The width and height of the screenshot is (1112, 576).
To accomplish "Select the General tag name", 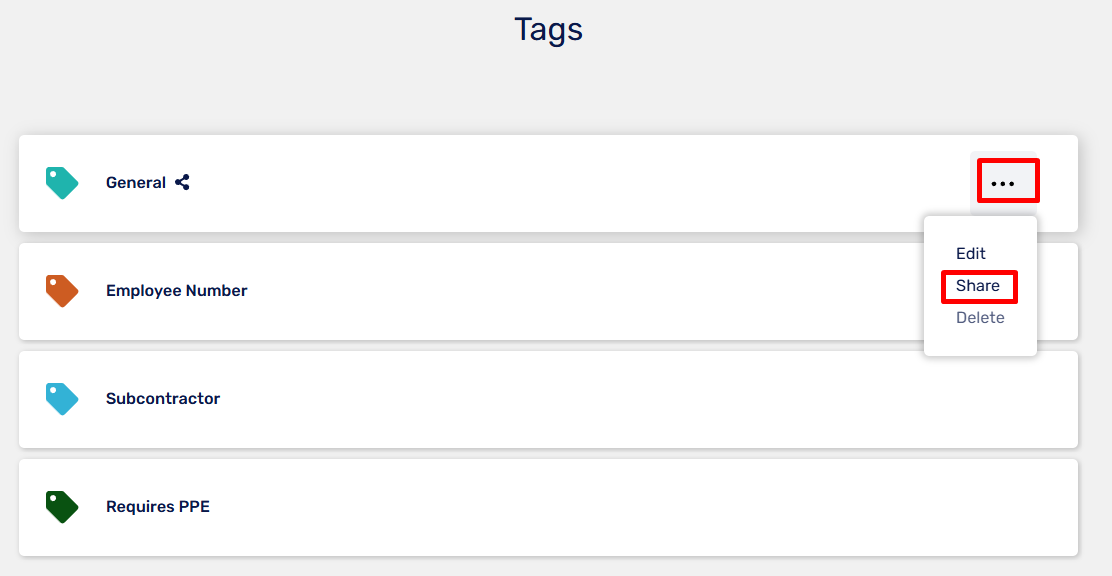I will coord(135,182).
